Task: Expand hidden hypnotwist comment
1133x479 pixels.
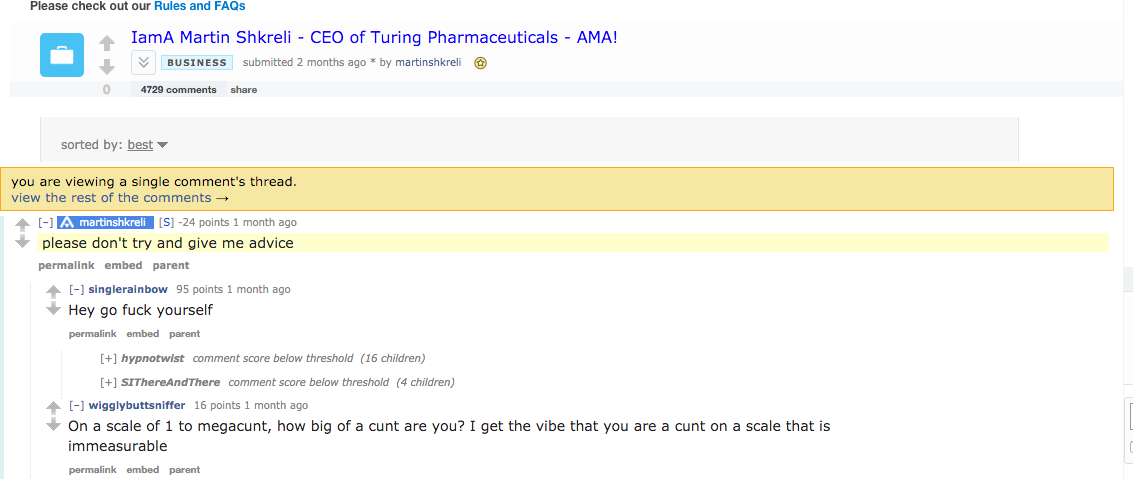Action: coord(108,358)
